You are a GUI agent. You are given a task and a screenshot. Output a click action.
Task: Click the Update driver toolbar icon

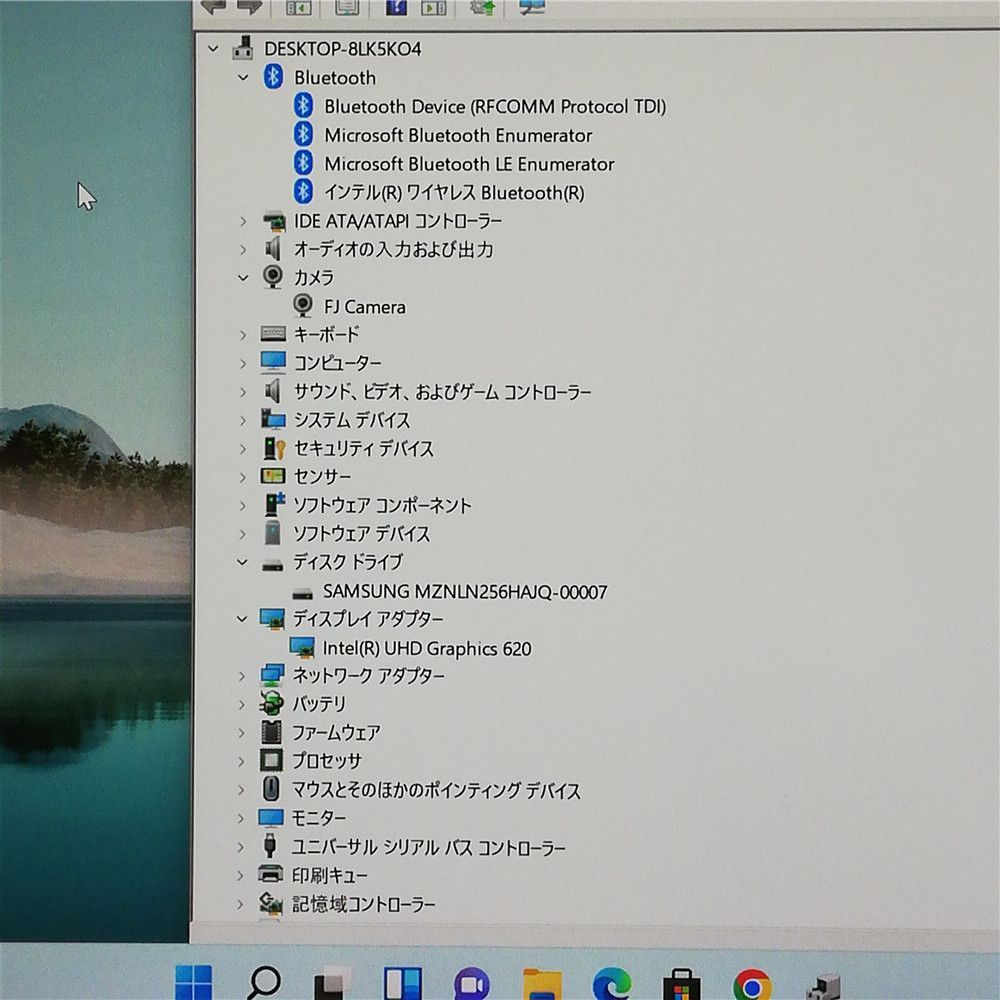click(x=483, y=8)
